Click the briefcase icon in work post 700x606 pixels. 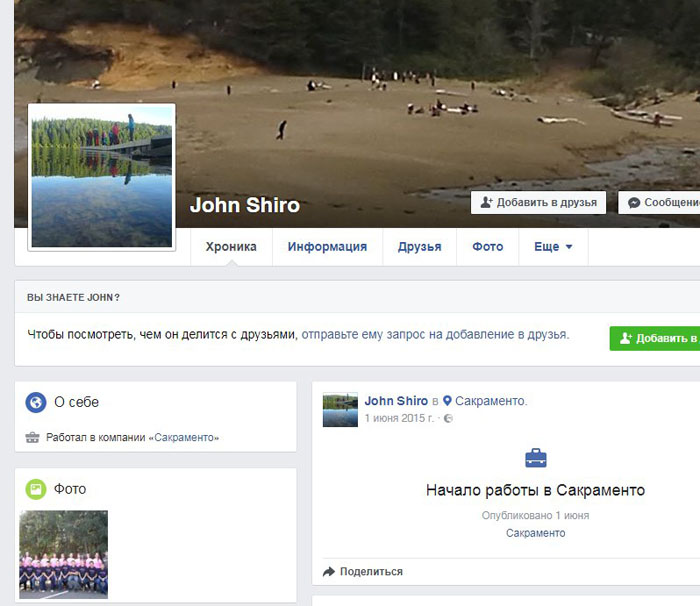pos(536,458)
